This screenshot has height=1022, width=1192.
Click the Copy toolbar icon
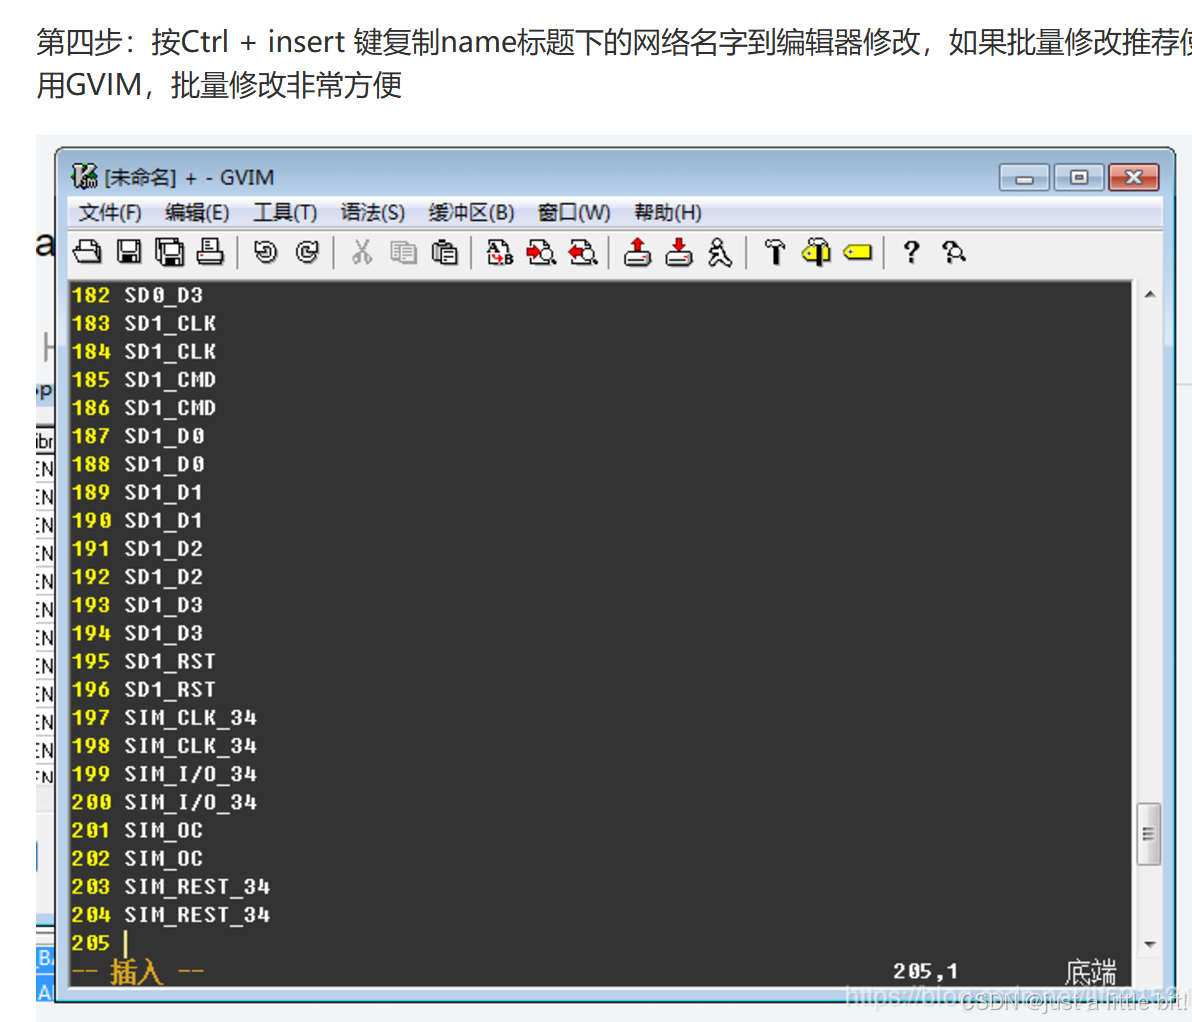click(403, 252)
